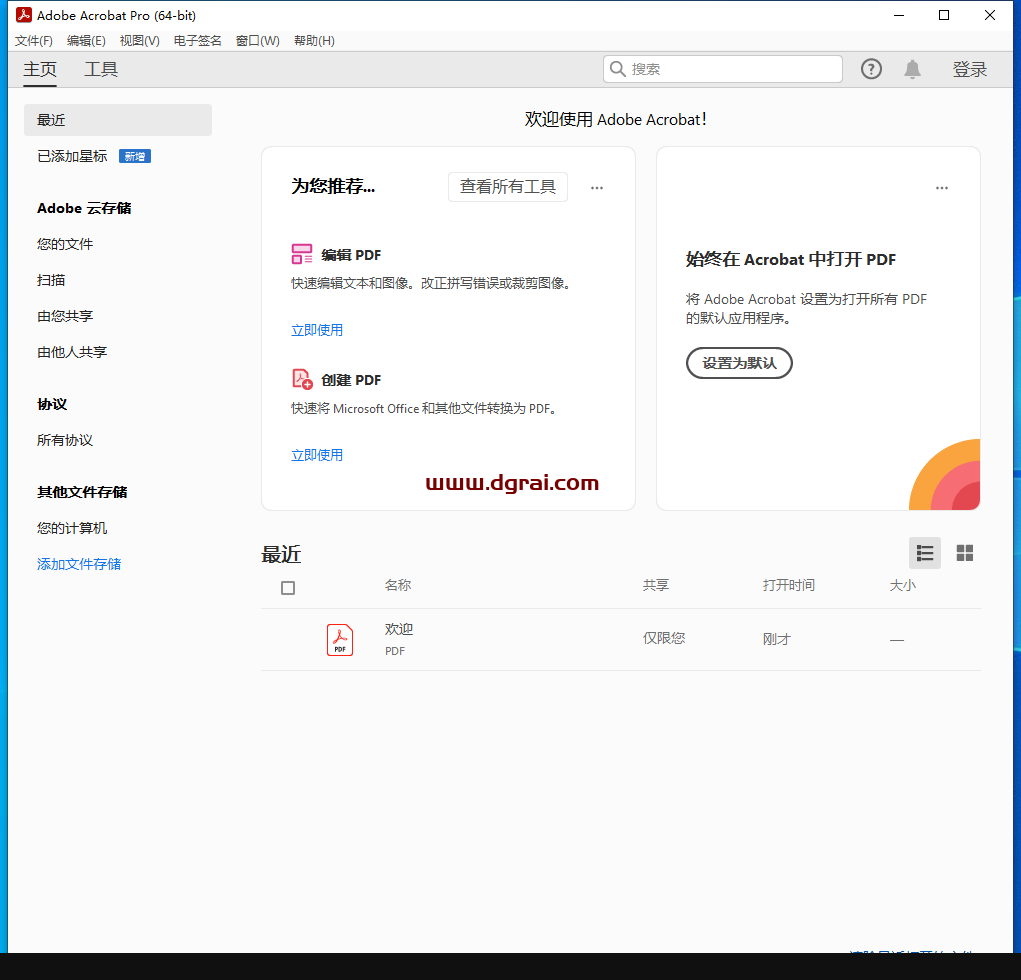Open the notifications bell icon
The height and width of the screenshot is (980, 1021).
click(x=912, y=69)
